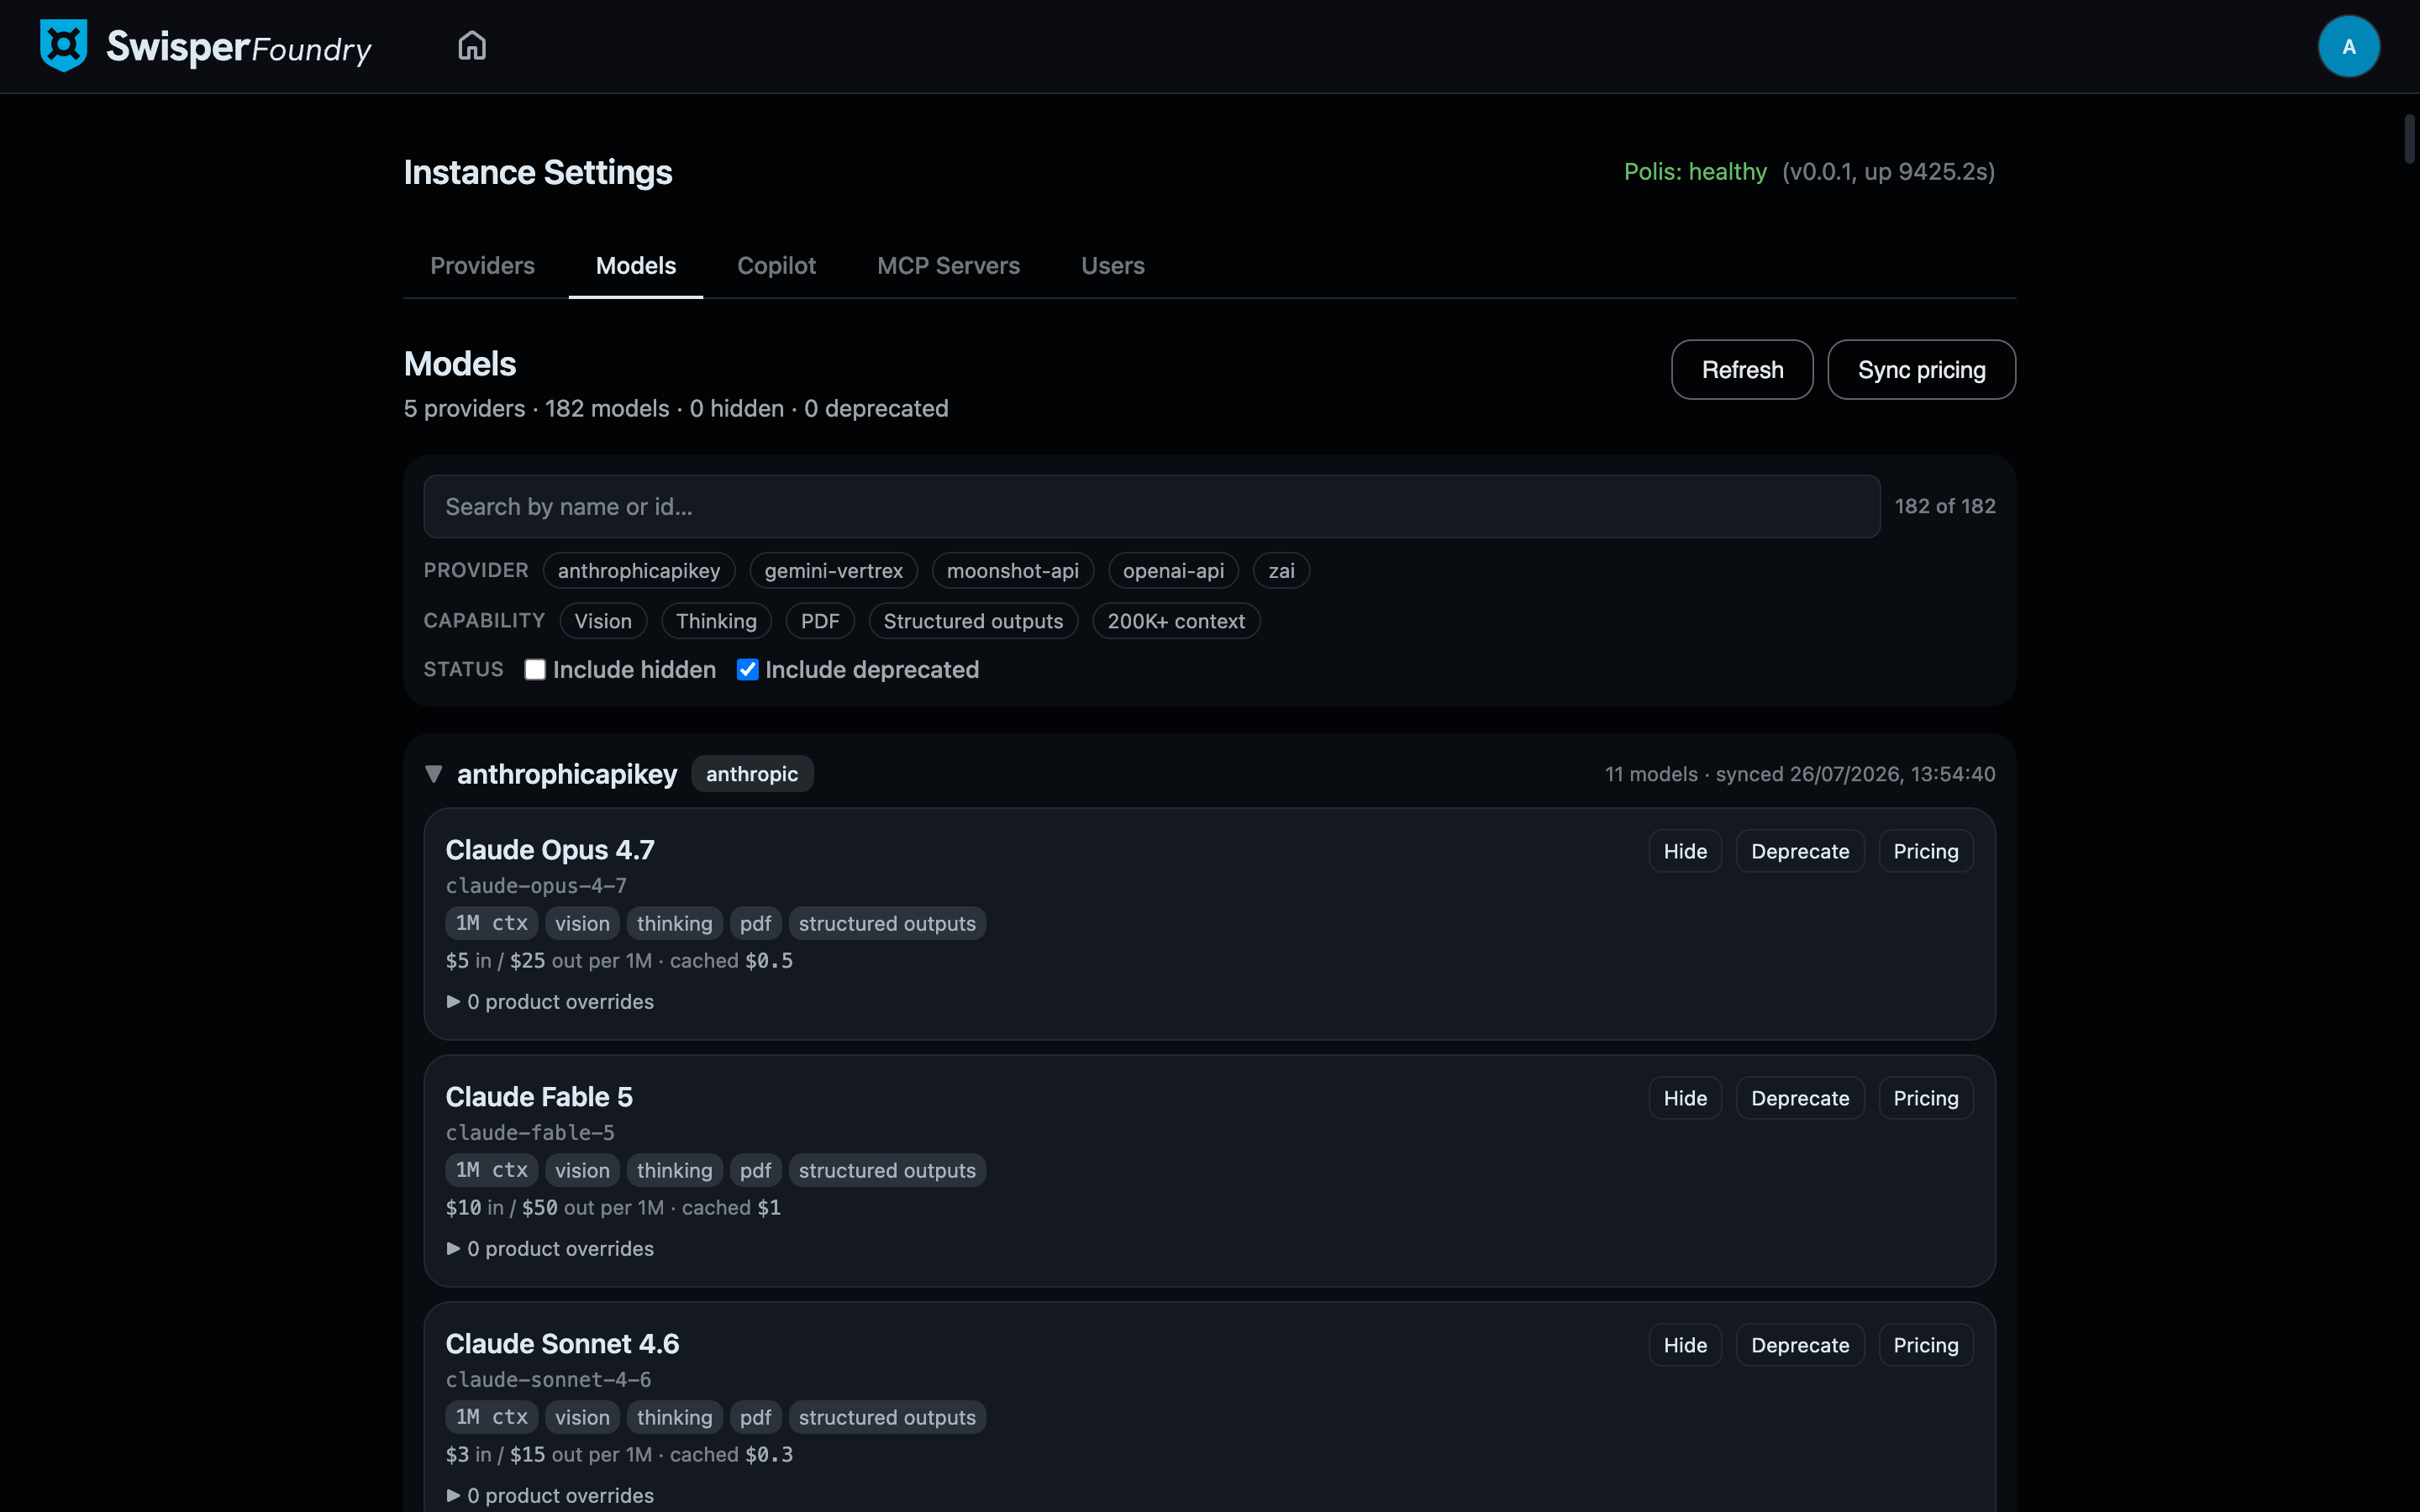Click the anthropic provider type badge
2420x1512 pixels.
click(752, 774)
